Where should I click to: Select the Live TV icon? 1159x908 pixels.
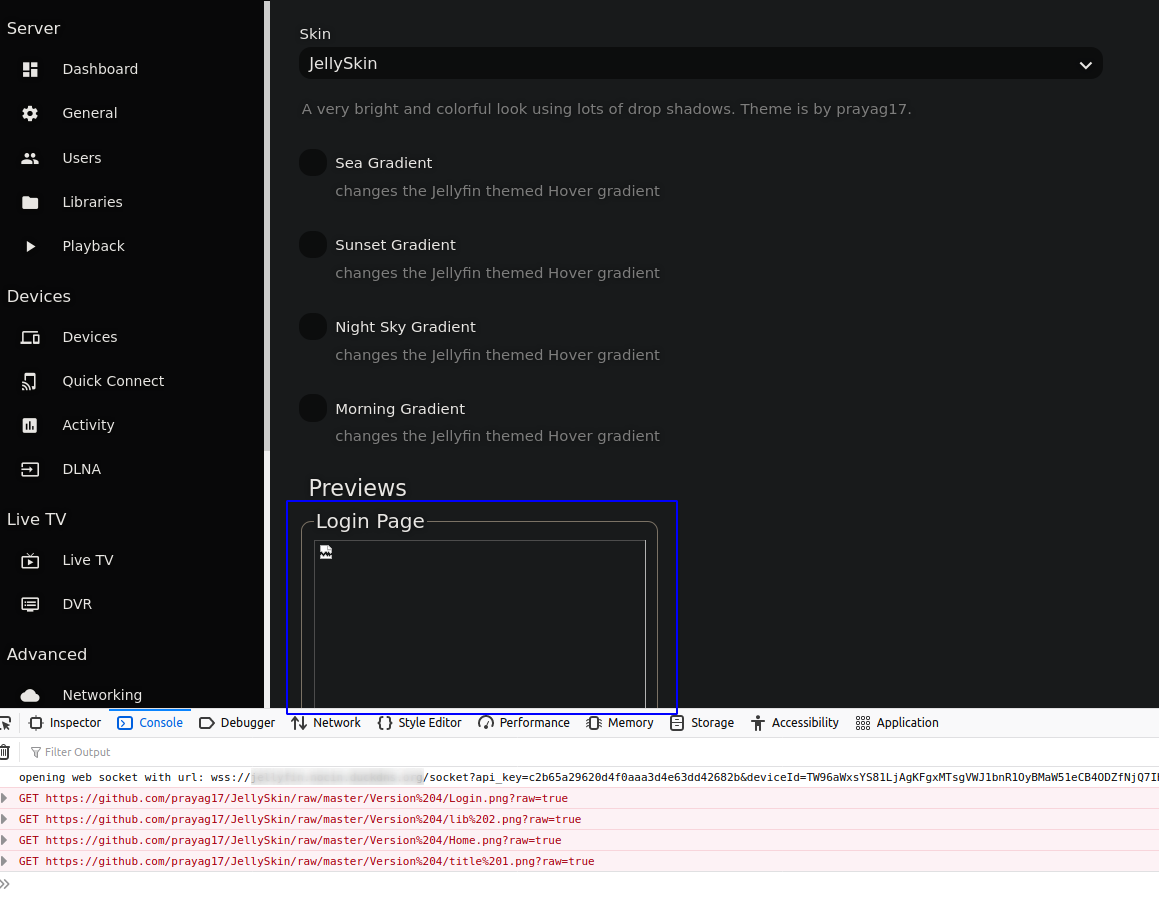29,560
